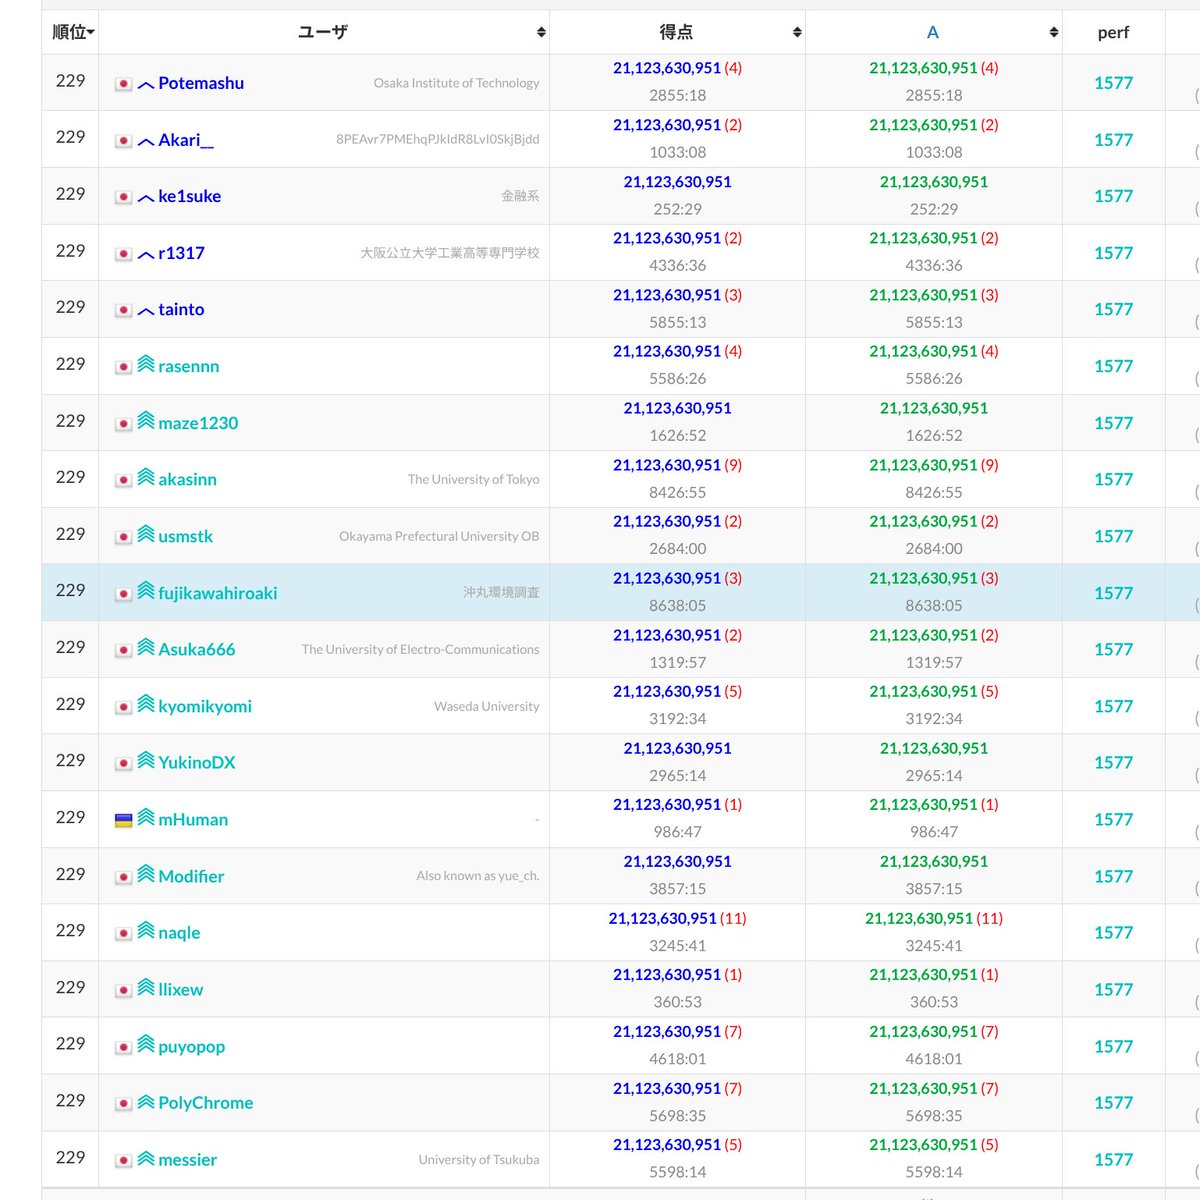The image size is (1200, 1200).
Task: Open kyomikyomi user profile
Action: (x=205, y=706)
